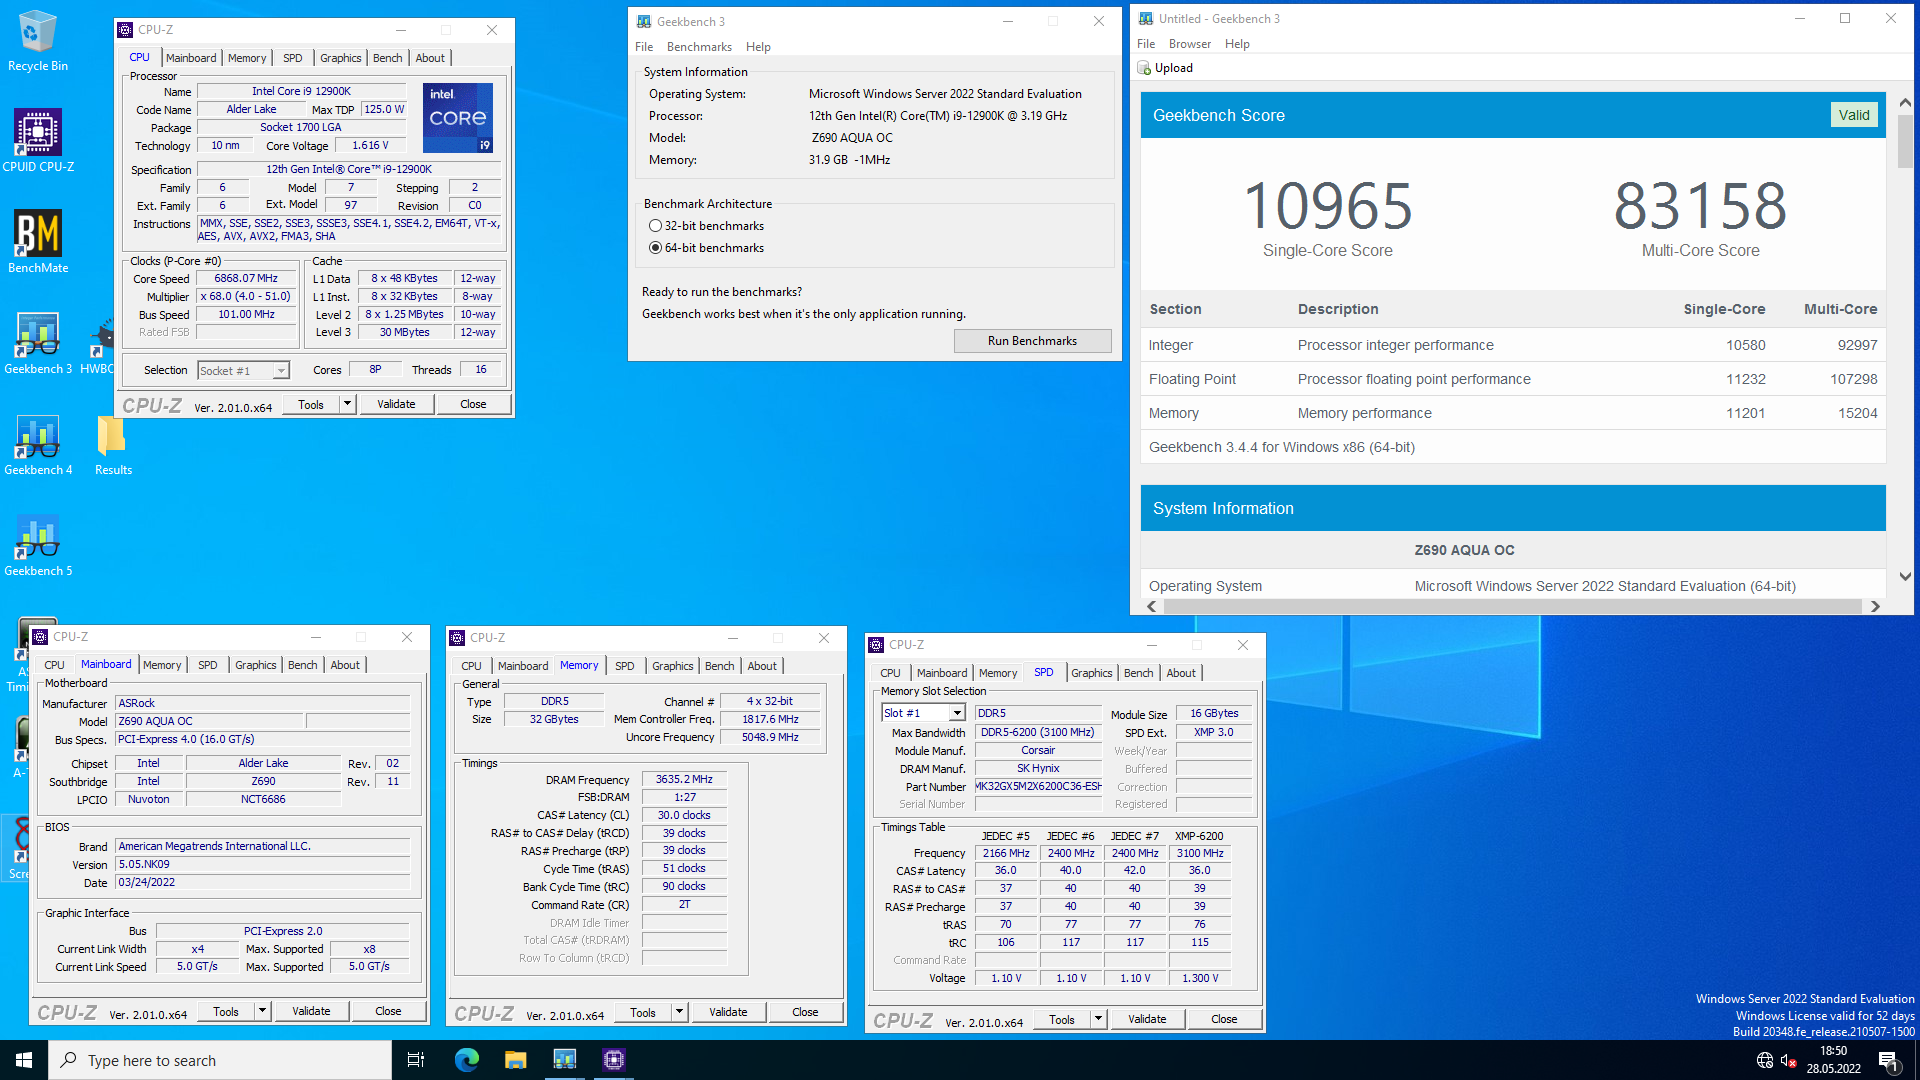Click the Multi-Core Score 83158
Viewport: 1920px width, 1080px height.
[x=1700, y=206]
